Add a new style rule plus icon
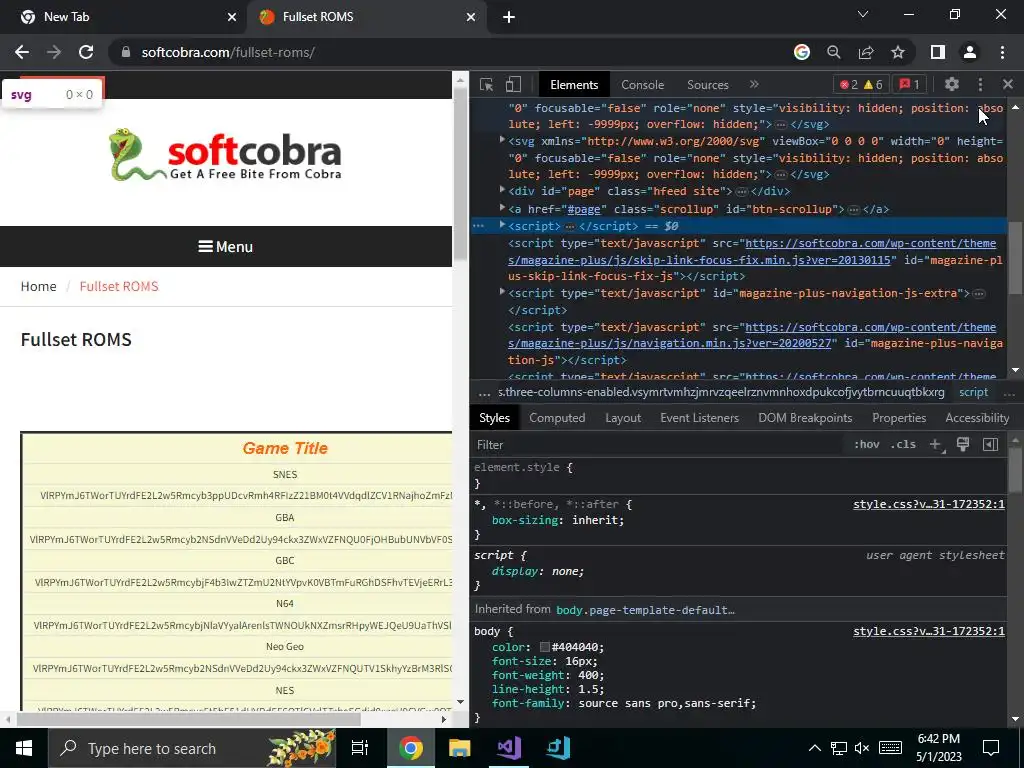The height and width of the screenshot is (768, 1024). point(935,444)
